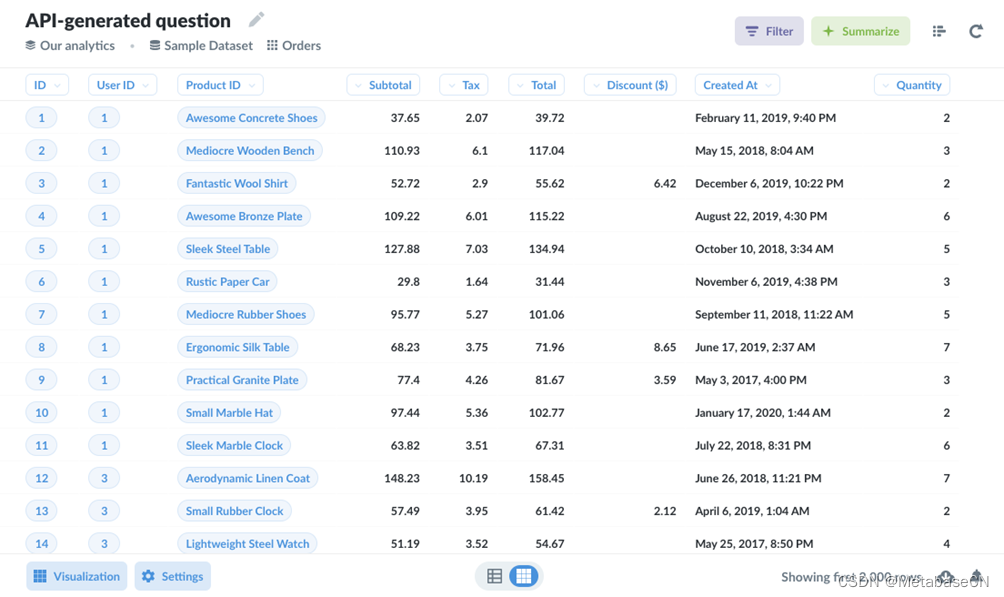Click order ID 5 pill
The height and width of the screenshot is (597, 1004).
pos(42,249)
